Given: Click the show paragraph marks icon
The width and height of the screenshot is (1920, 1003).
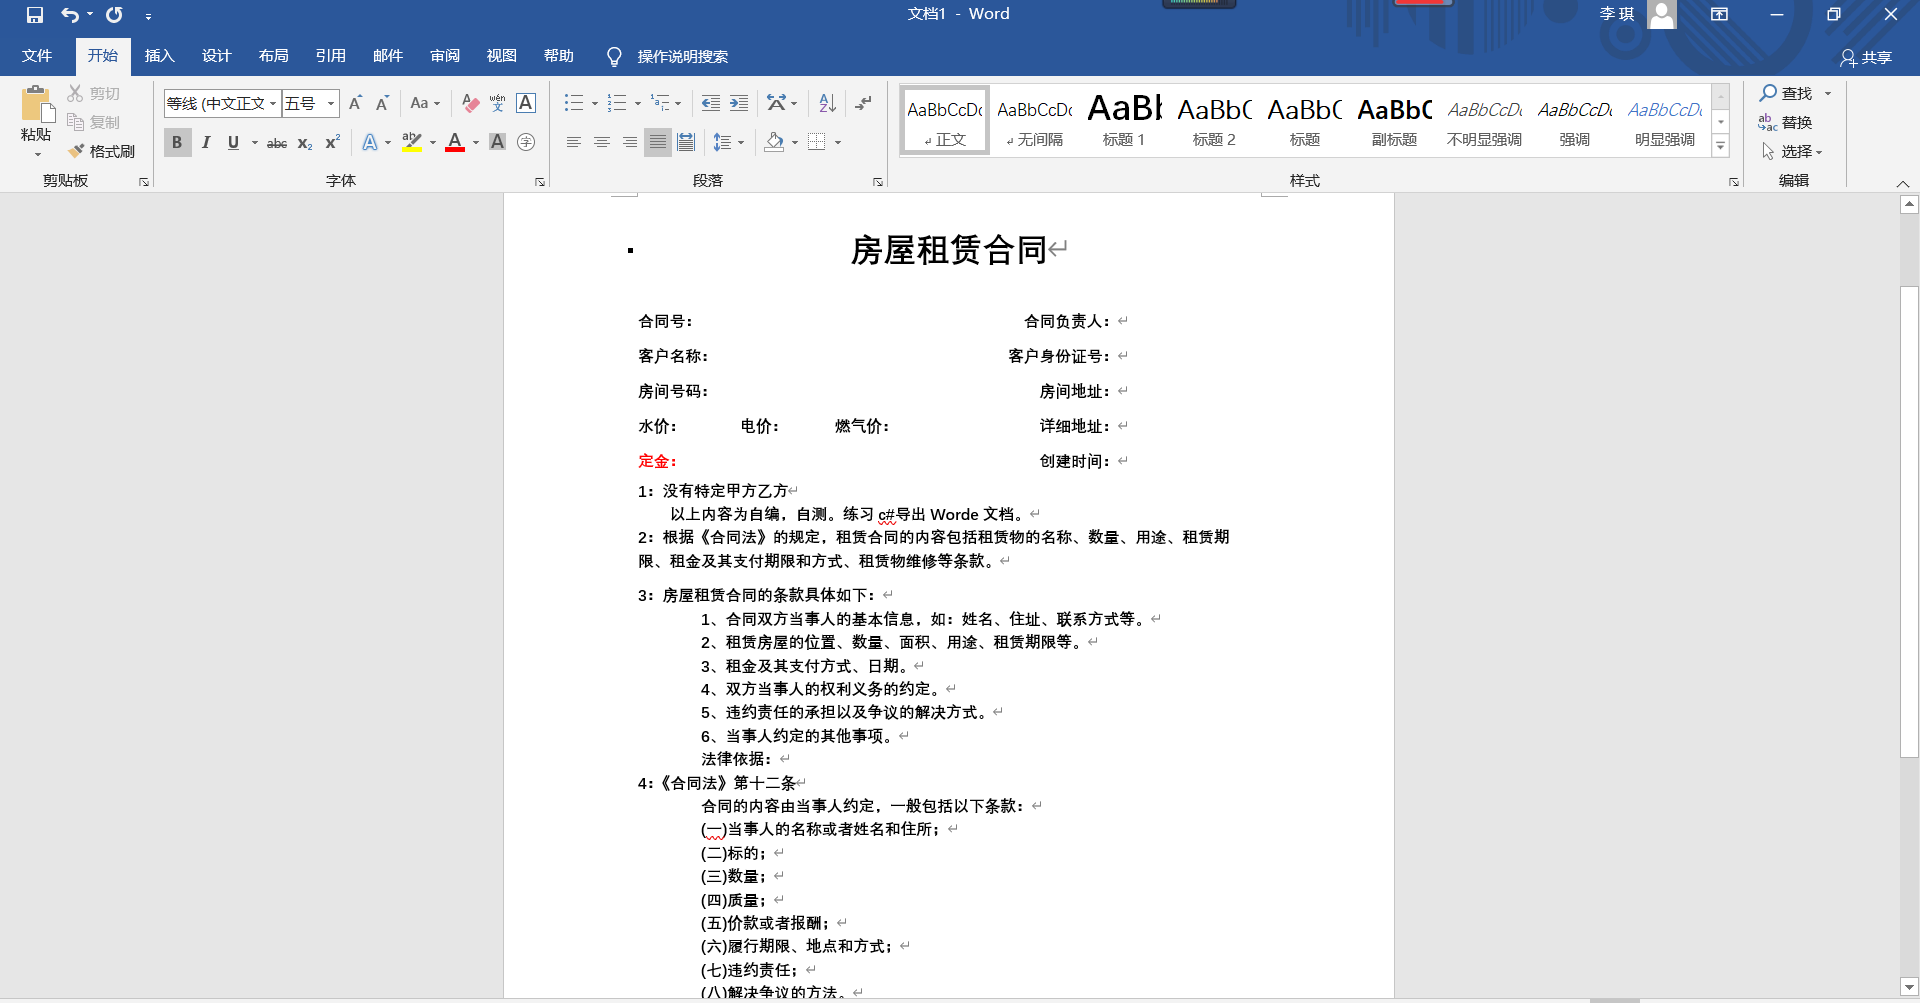Looking at the screenshot, I should click(864, 103).
